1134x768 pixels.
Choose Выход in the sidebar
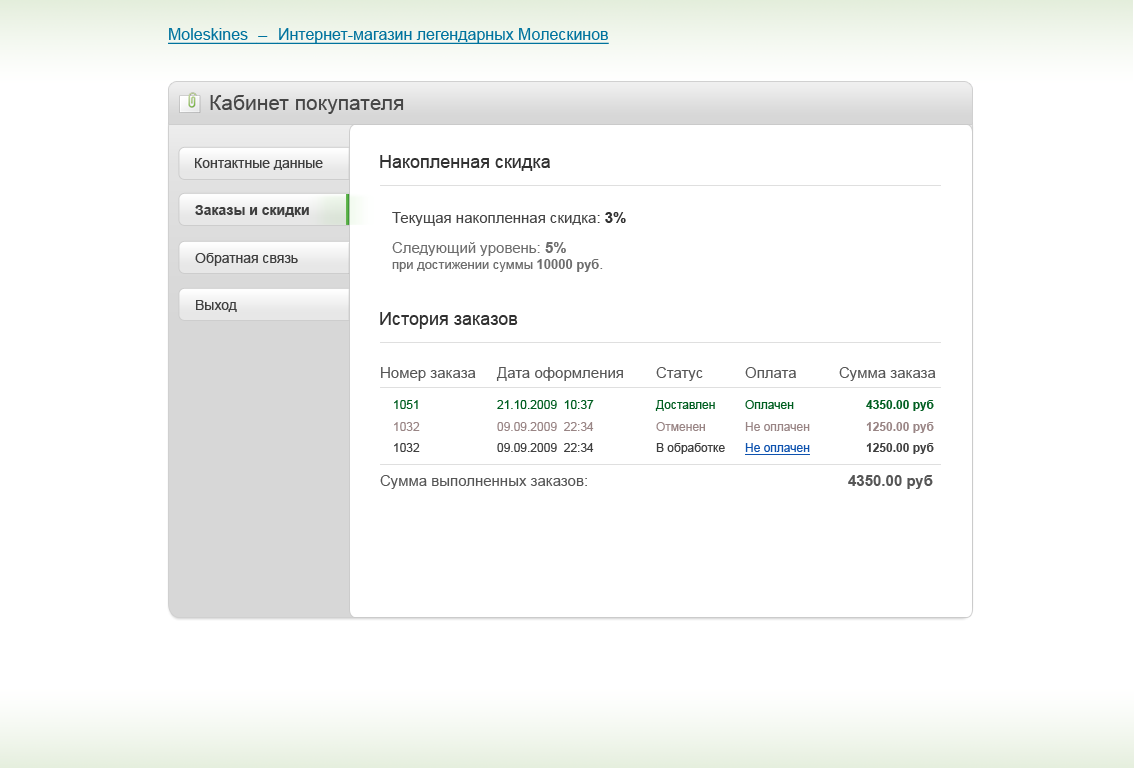pyautogui.click(x=264, y=305)
